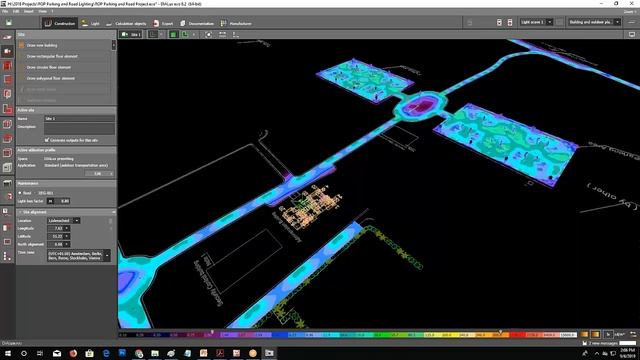Collapse the Site alignment section
Viewport: 640px width, 360px height.
point(20,212)
